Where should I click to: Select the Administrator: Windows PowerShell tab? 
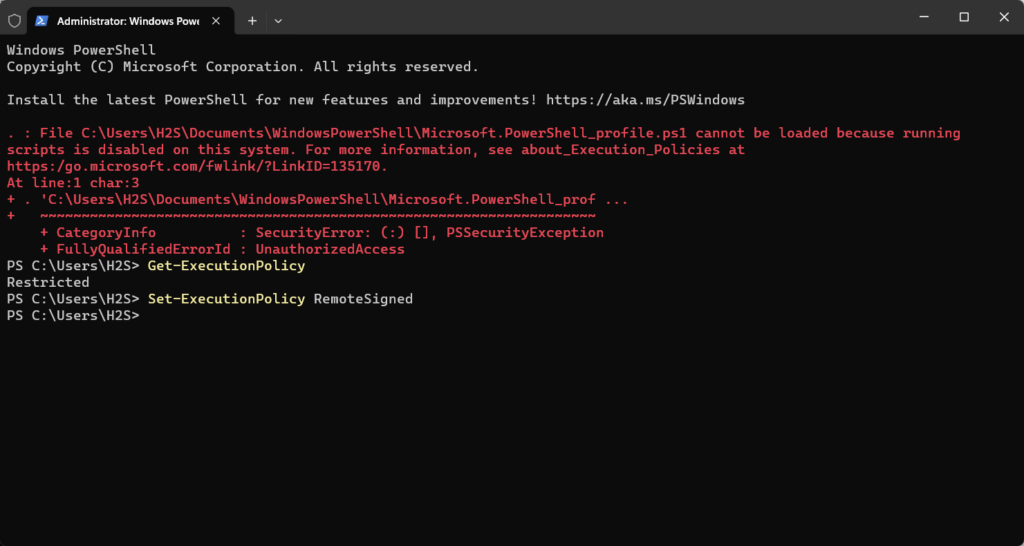coord(126,20)
